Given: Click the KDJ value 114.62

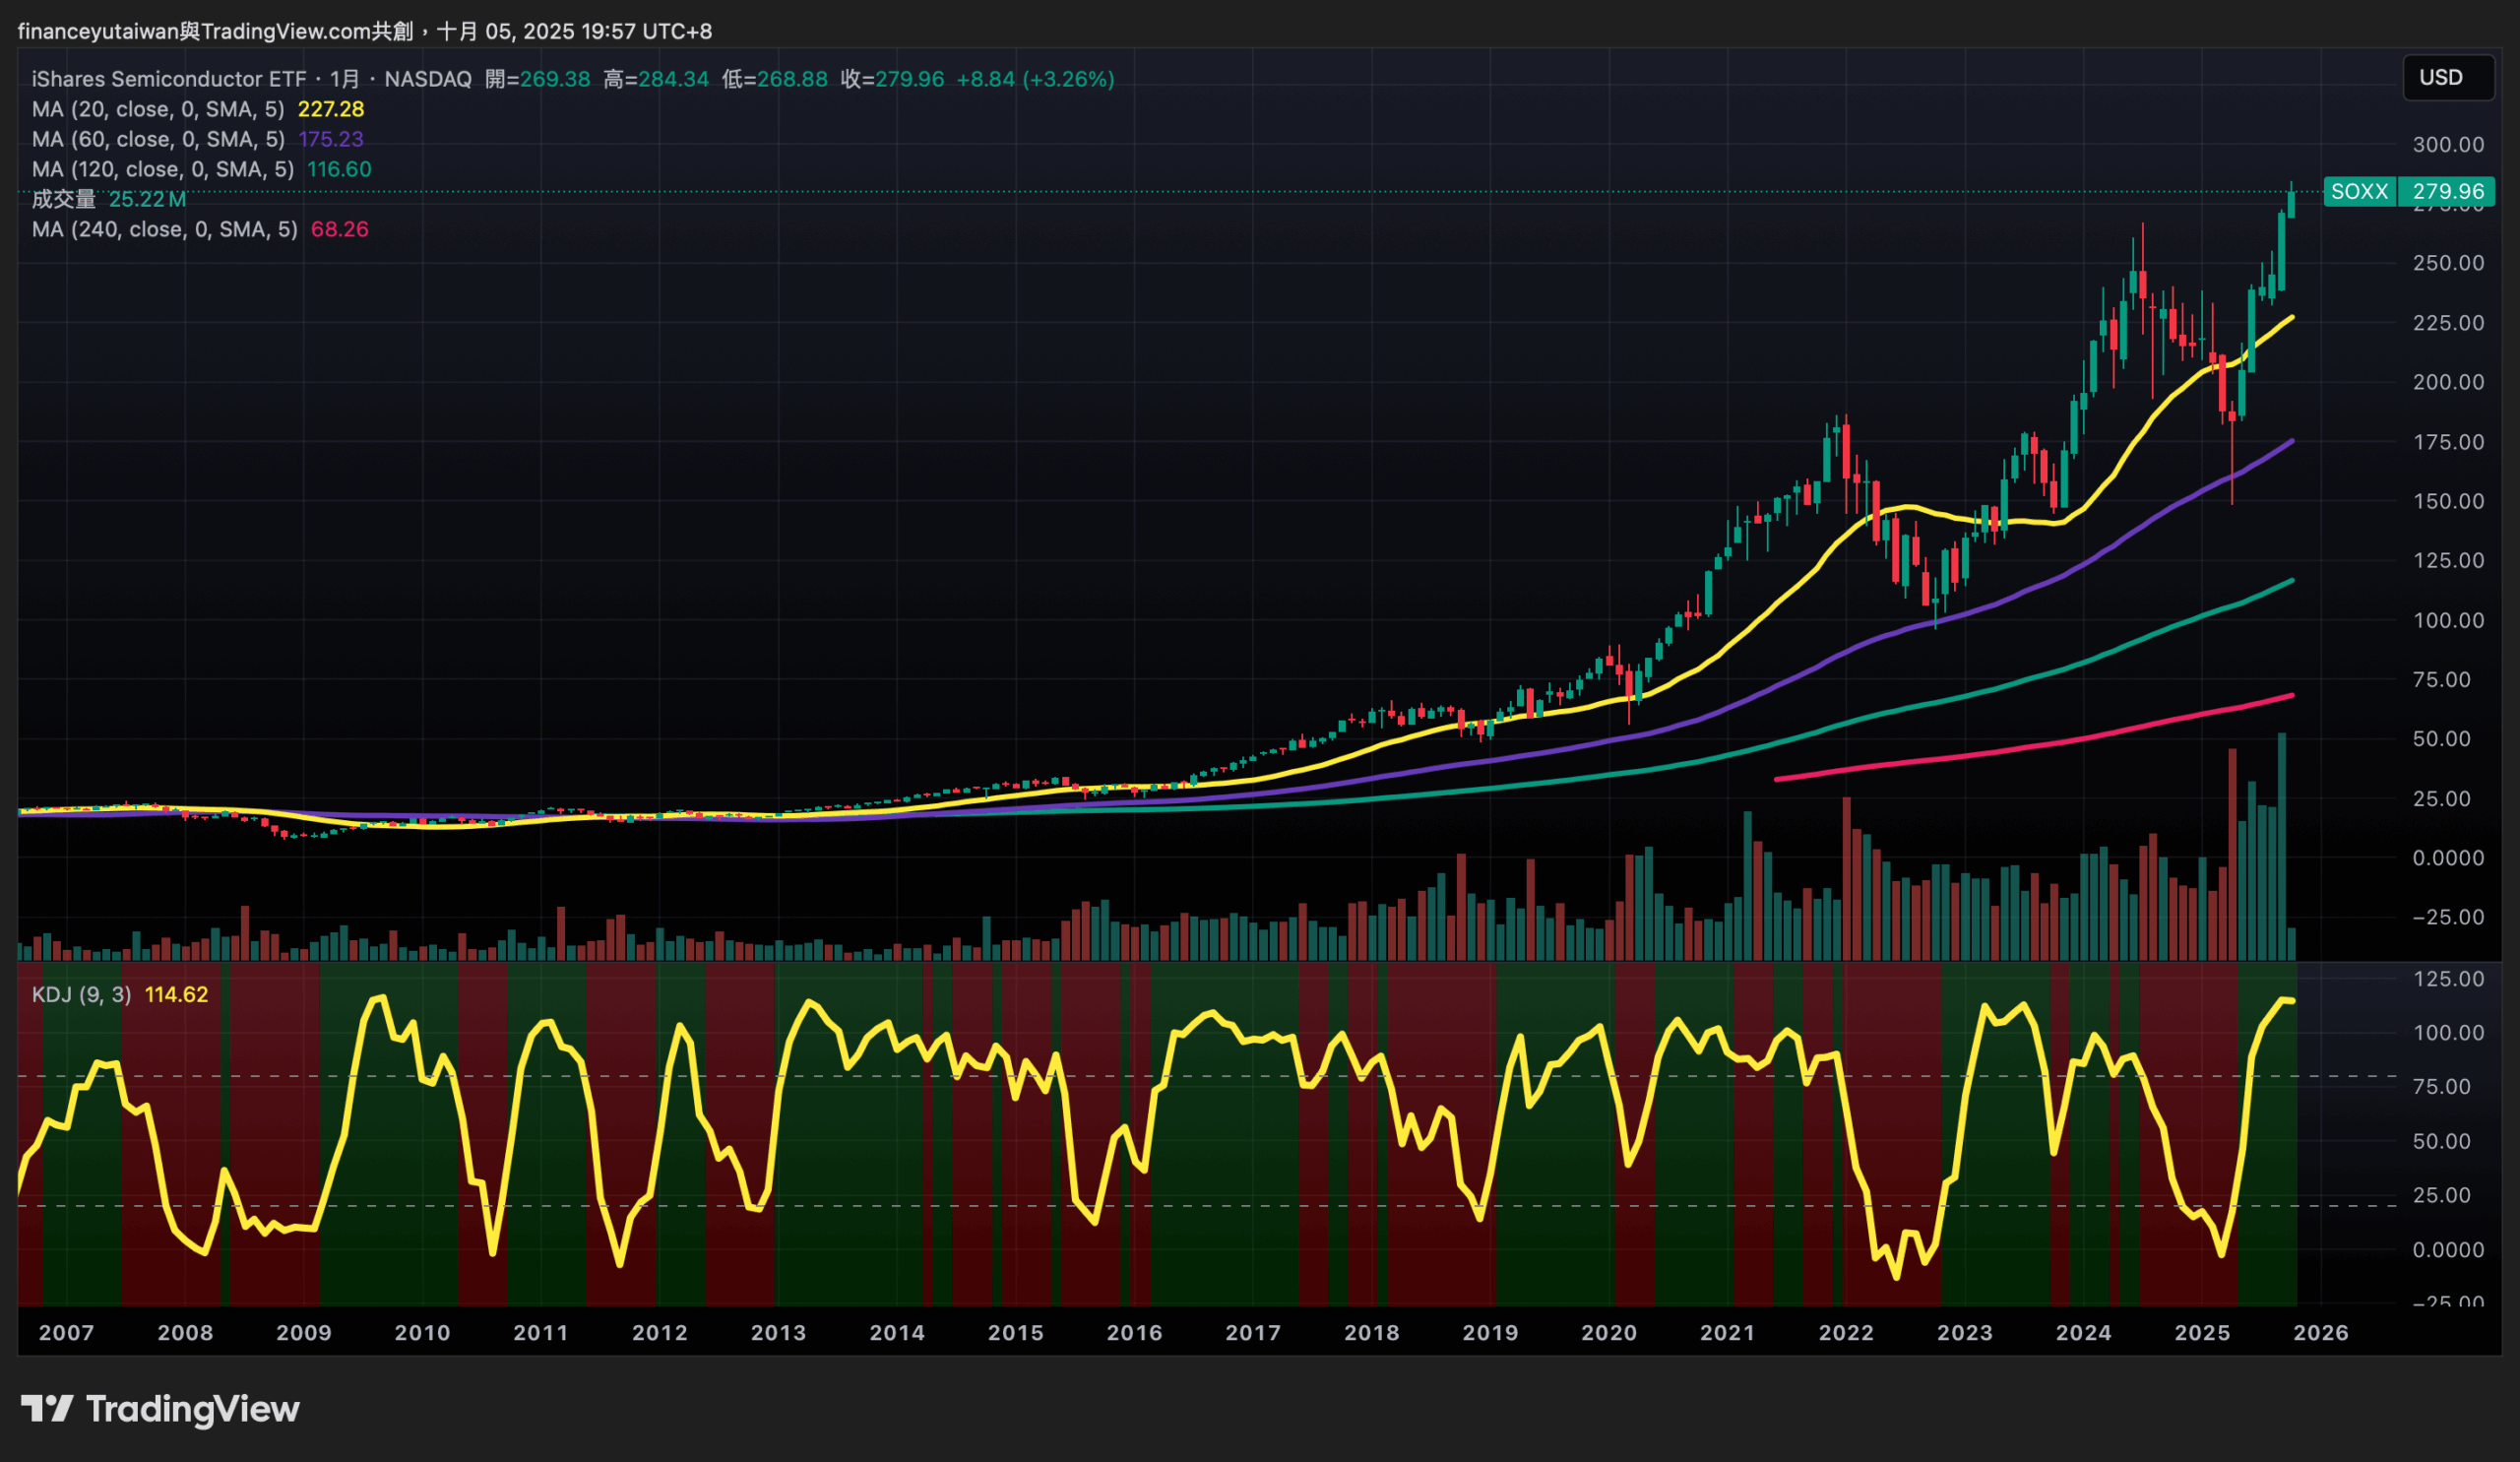Looking at the screenshot, I should 176,994.
